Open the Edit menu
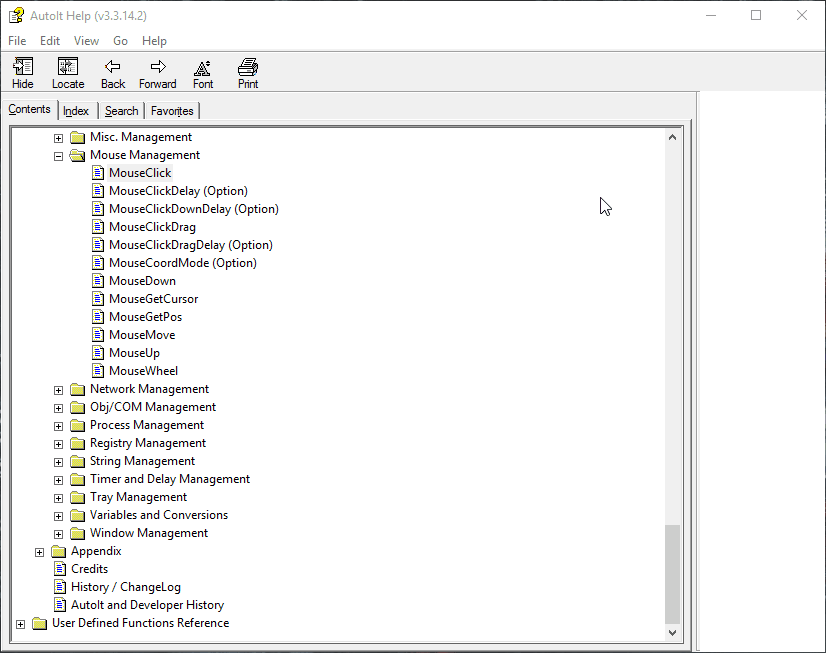Screen dimensions: 826x653 click(x=50, y=41)
